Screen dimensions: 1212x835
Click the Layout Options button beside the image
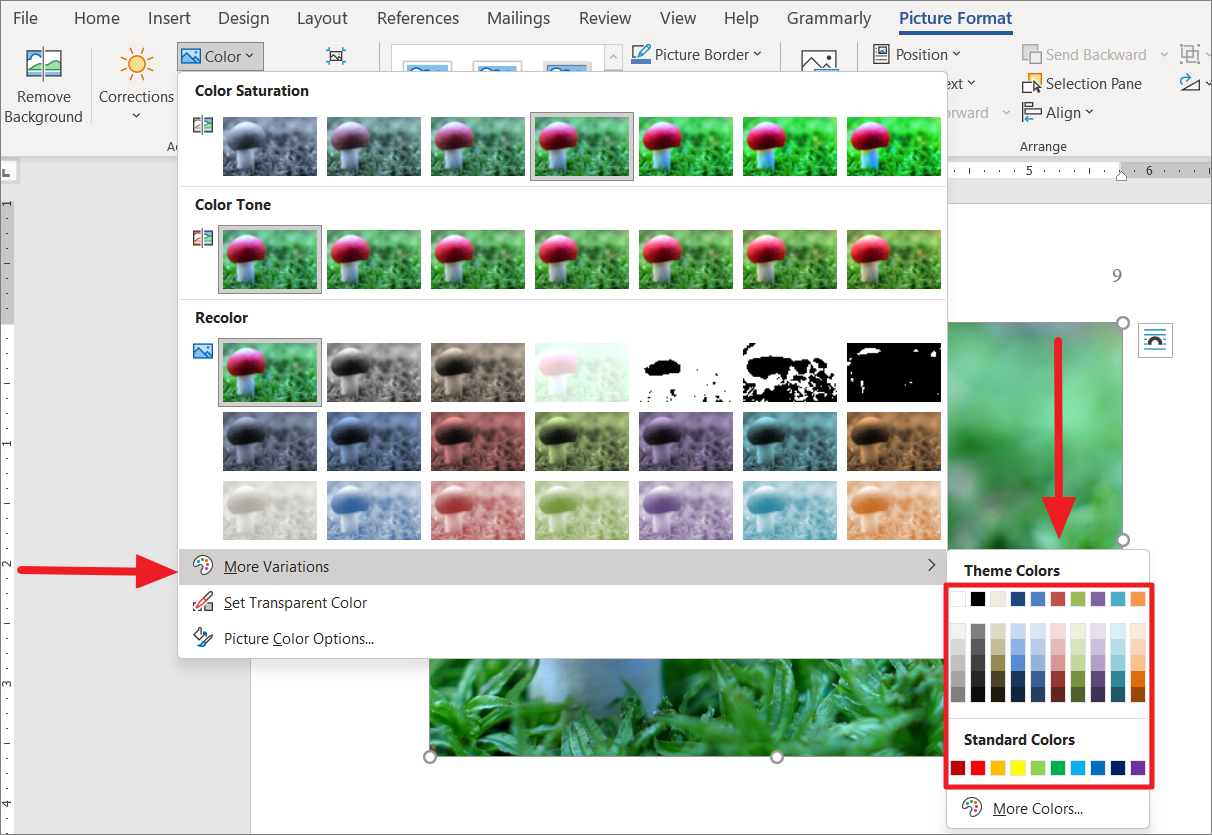point(1155,340)
